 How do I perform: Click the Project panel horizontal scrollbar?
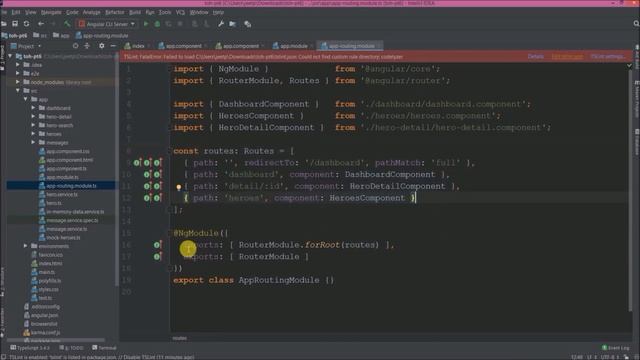click(x=57, y=340)
